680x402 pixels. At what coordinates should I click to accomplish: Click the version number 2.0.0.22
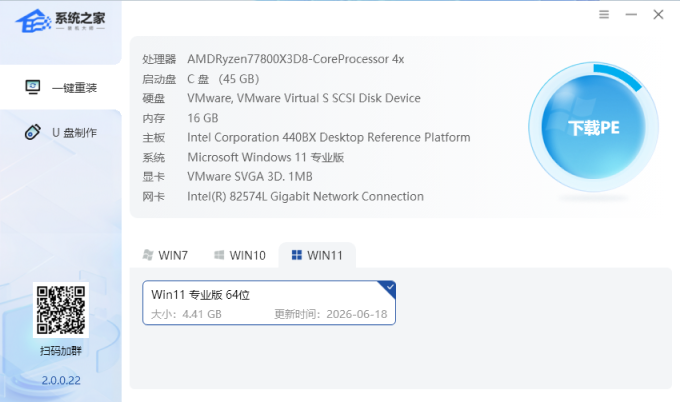click(61, 380)
